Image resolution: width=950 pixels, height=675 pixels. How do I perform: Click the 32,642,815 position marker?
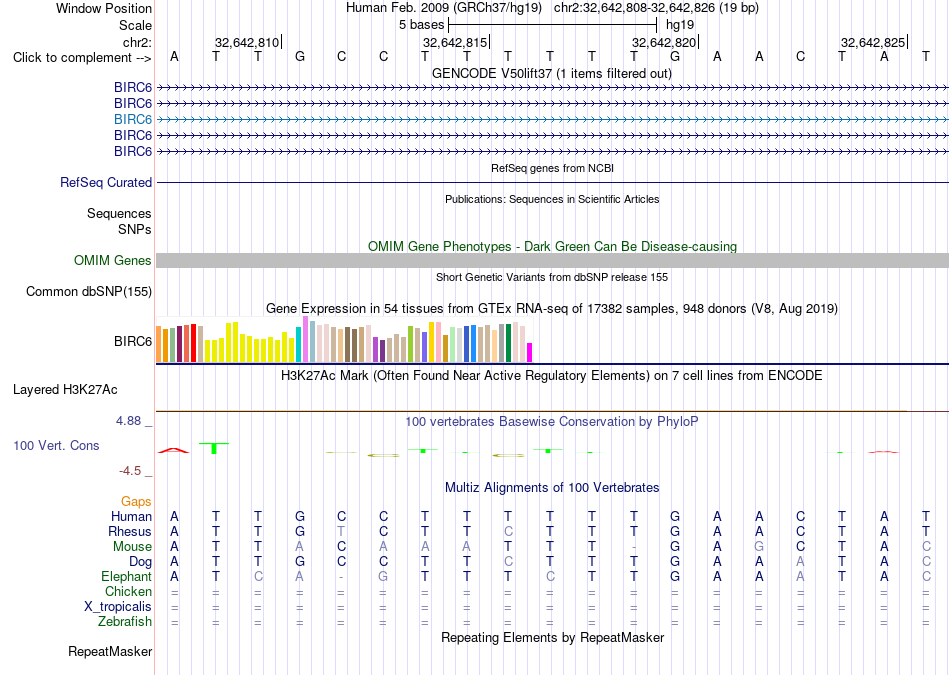click(x=455, y=42)
